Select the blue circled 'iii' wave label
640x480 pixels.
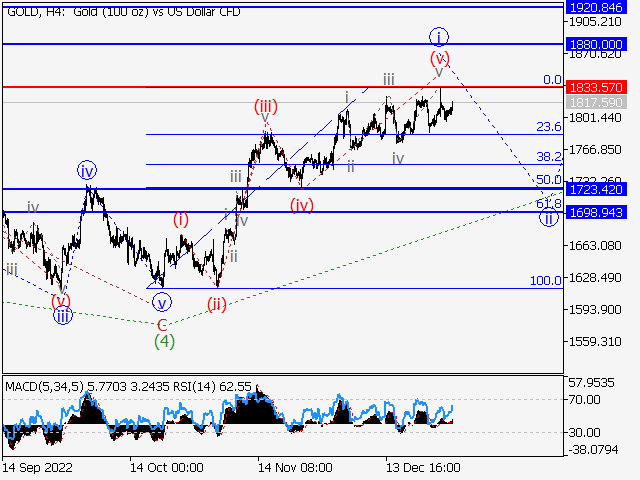[62, 316]
